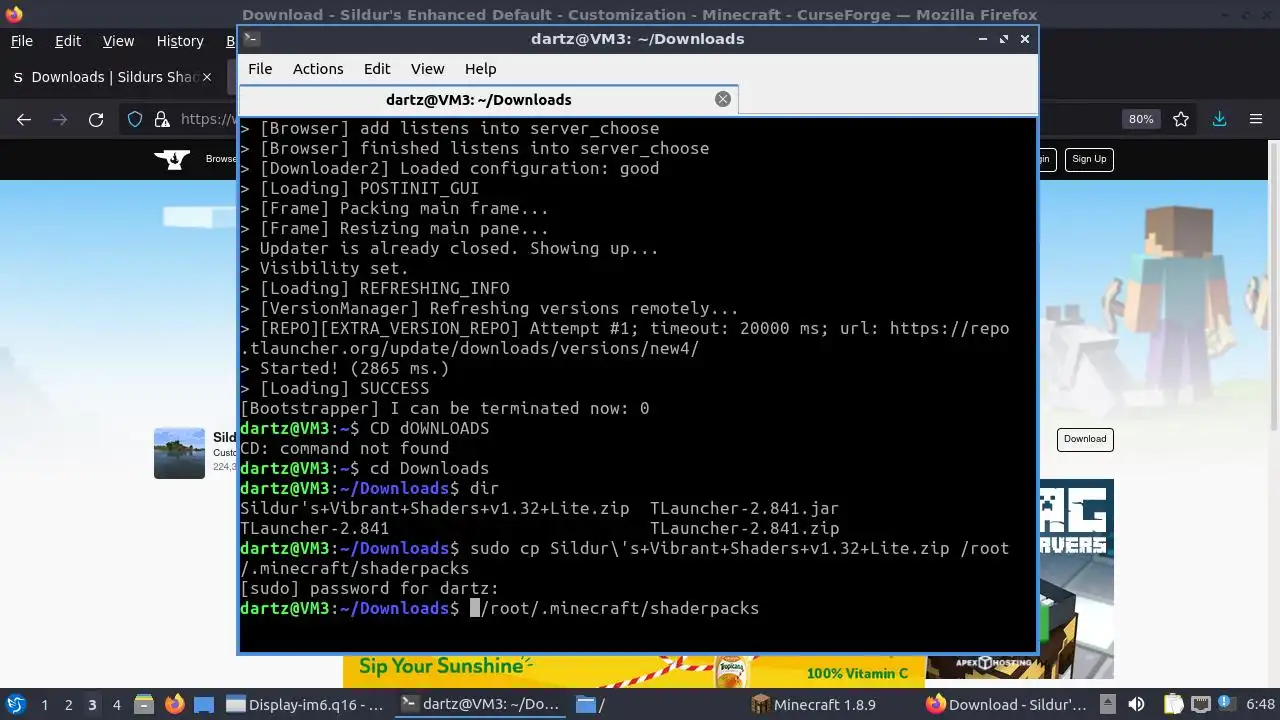Screen dimensions: 1280x720
Task: Click the Sign Up button on CurseForge
Action: 1089,159
